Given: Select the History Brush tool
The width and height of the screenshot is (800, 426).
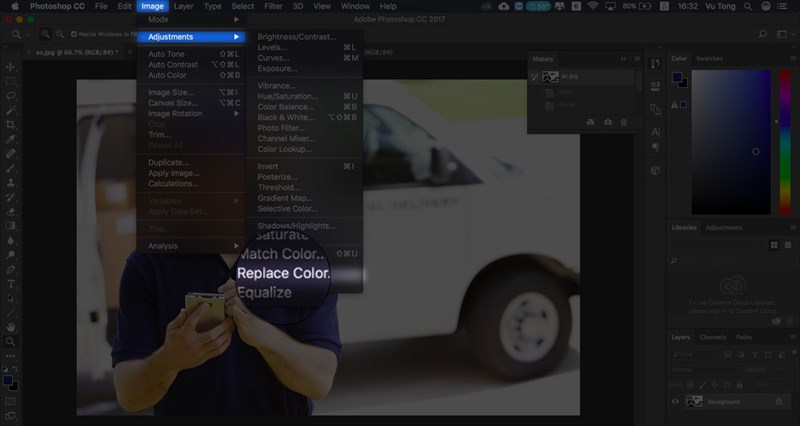Looking at the screenshot, I should click(x=10, y=197).
